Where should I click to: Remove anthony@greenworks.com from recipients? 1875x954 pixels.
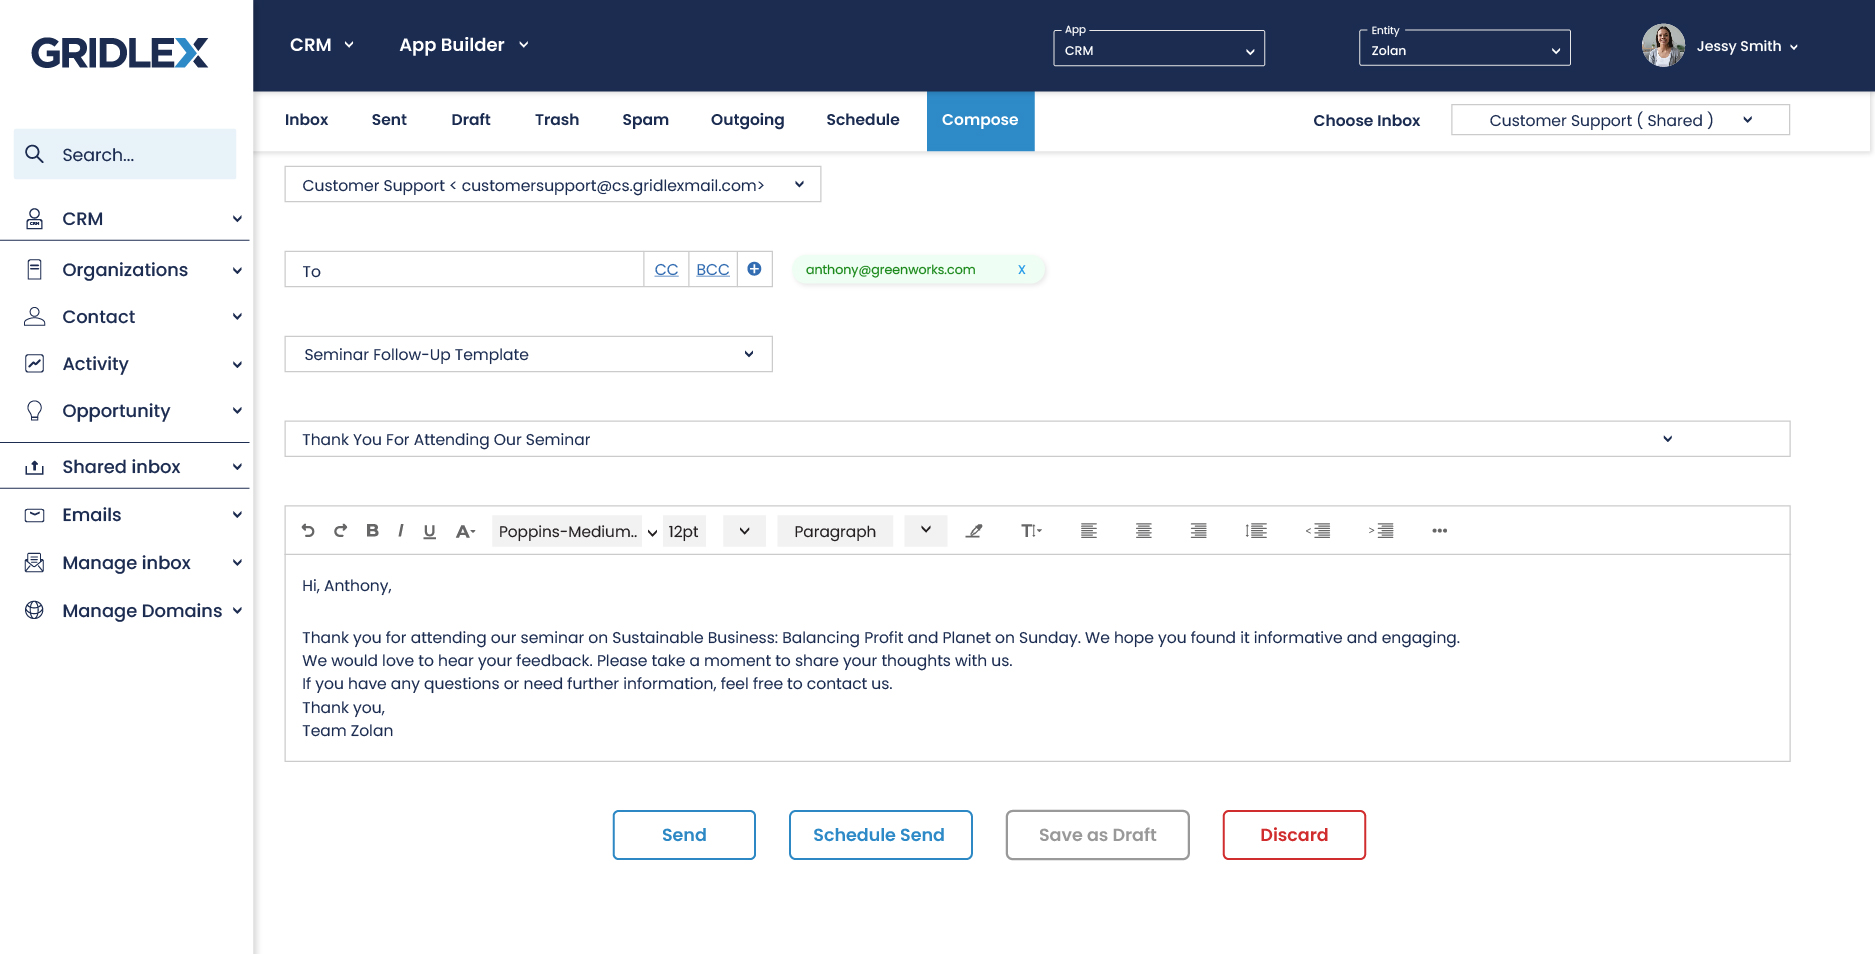pos(1021,269)
